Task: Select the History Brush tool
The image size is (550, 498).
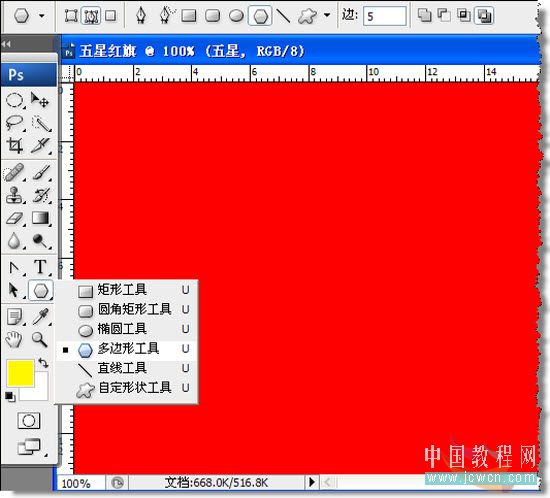Action: (41, 195)
